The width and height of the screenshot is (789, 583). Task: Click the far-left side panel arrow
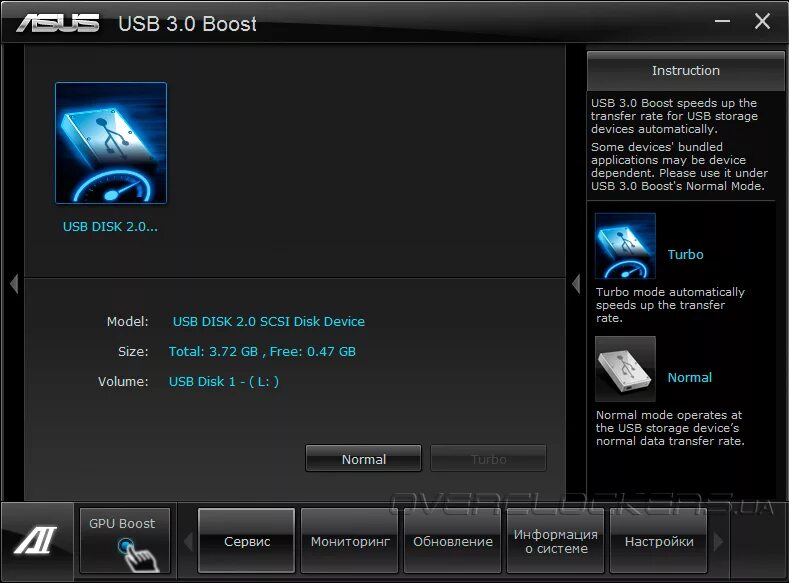click(x=14, y=284)
